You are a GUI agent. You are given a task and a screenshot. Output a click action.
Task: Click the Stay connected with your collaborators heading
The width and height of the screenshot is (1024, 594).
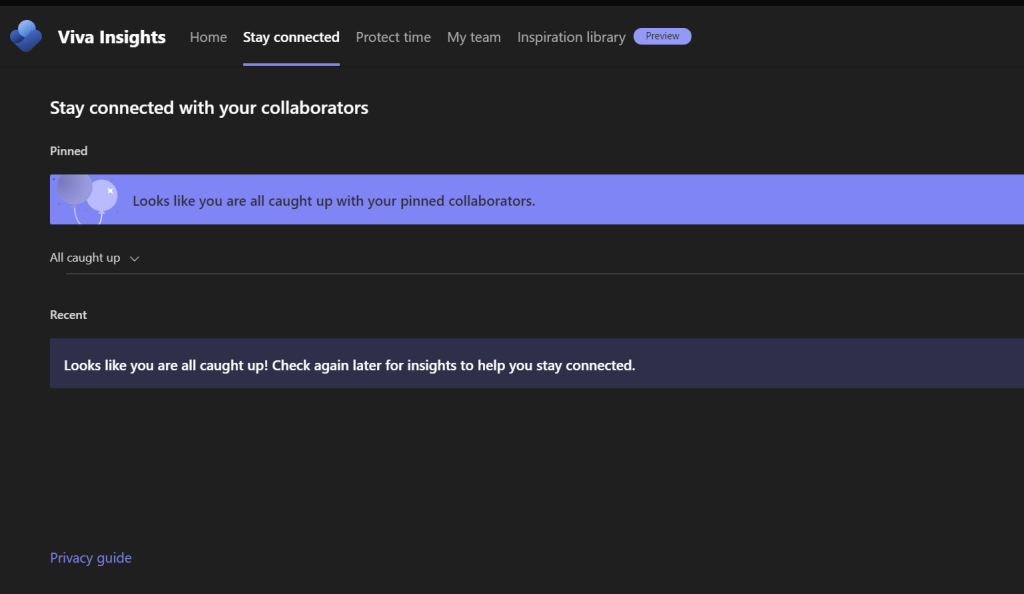(x=209, y=108)
